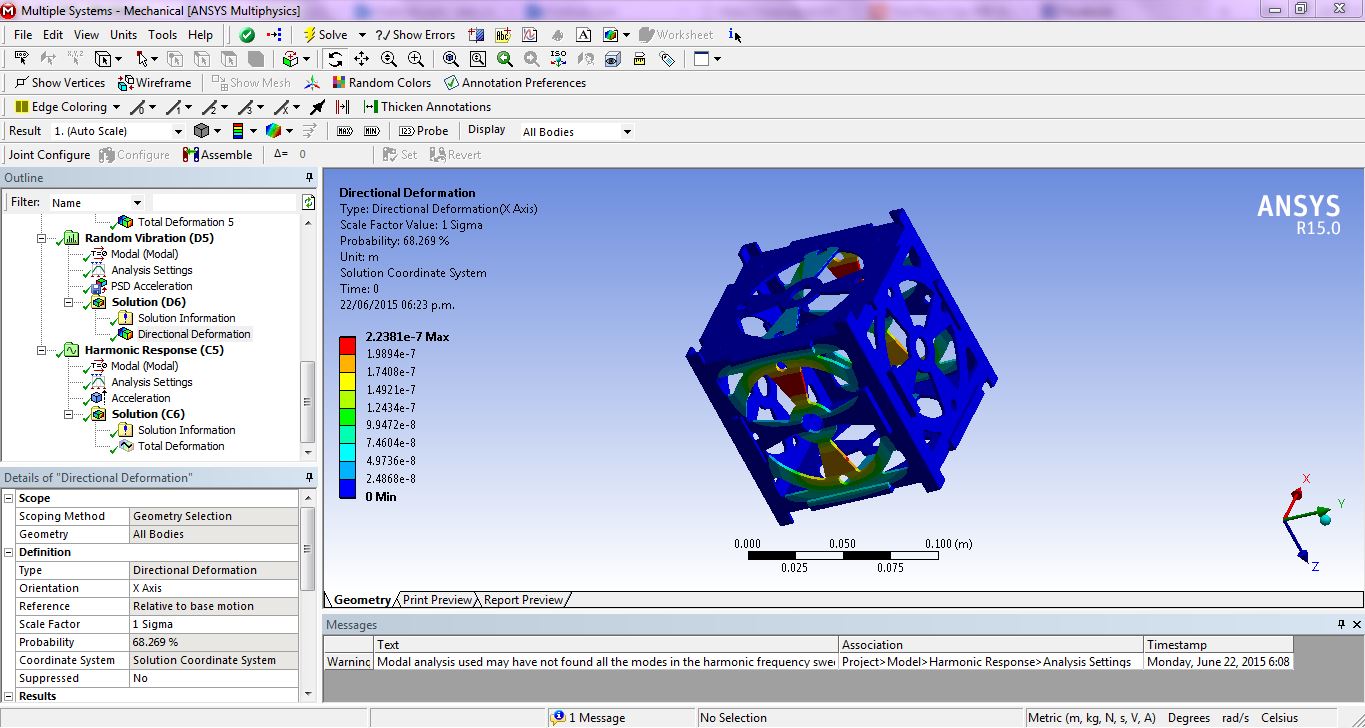Select the Zoom tool
The image size is (1365, 728).
[x=389, y=59]
